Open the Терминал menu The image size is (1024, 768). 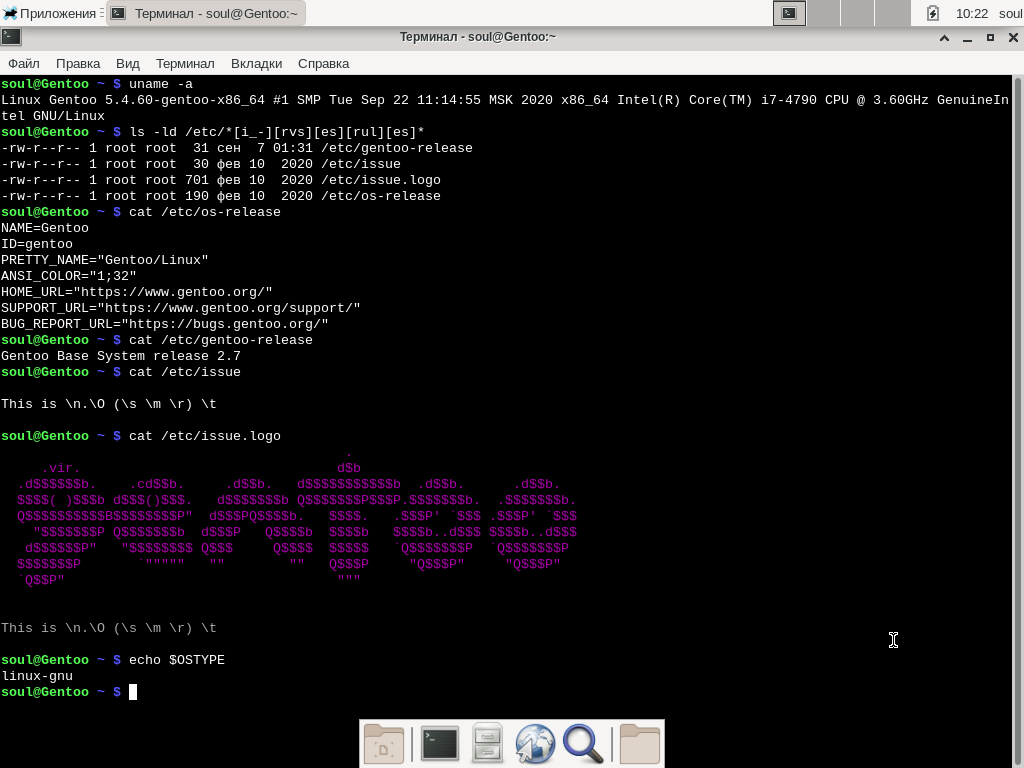185,63
